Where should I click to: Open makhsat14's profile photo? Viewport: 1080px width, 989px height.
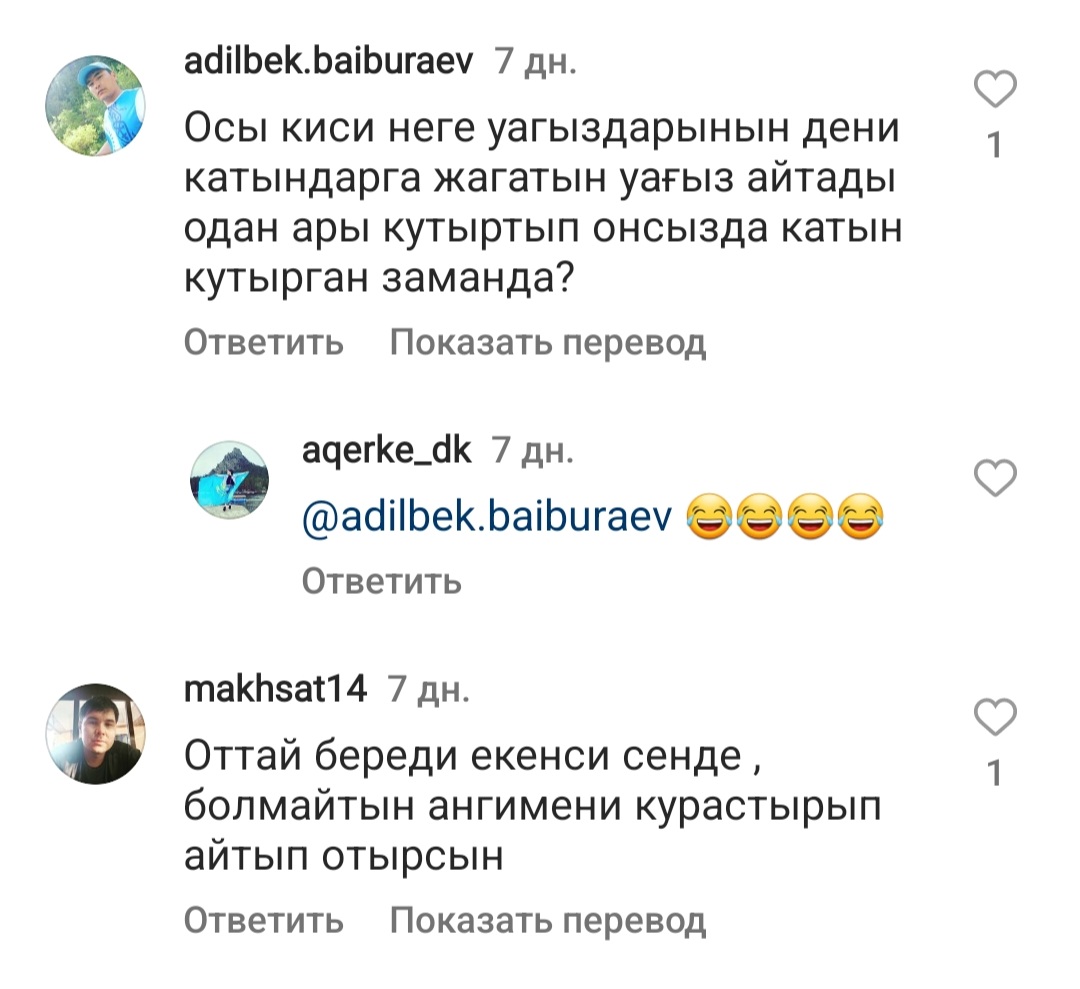[x=95, y=733]
